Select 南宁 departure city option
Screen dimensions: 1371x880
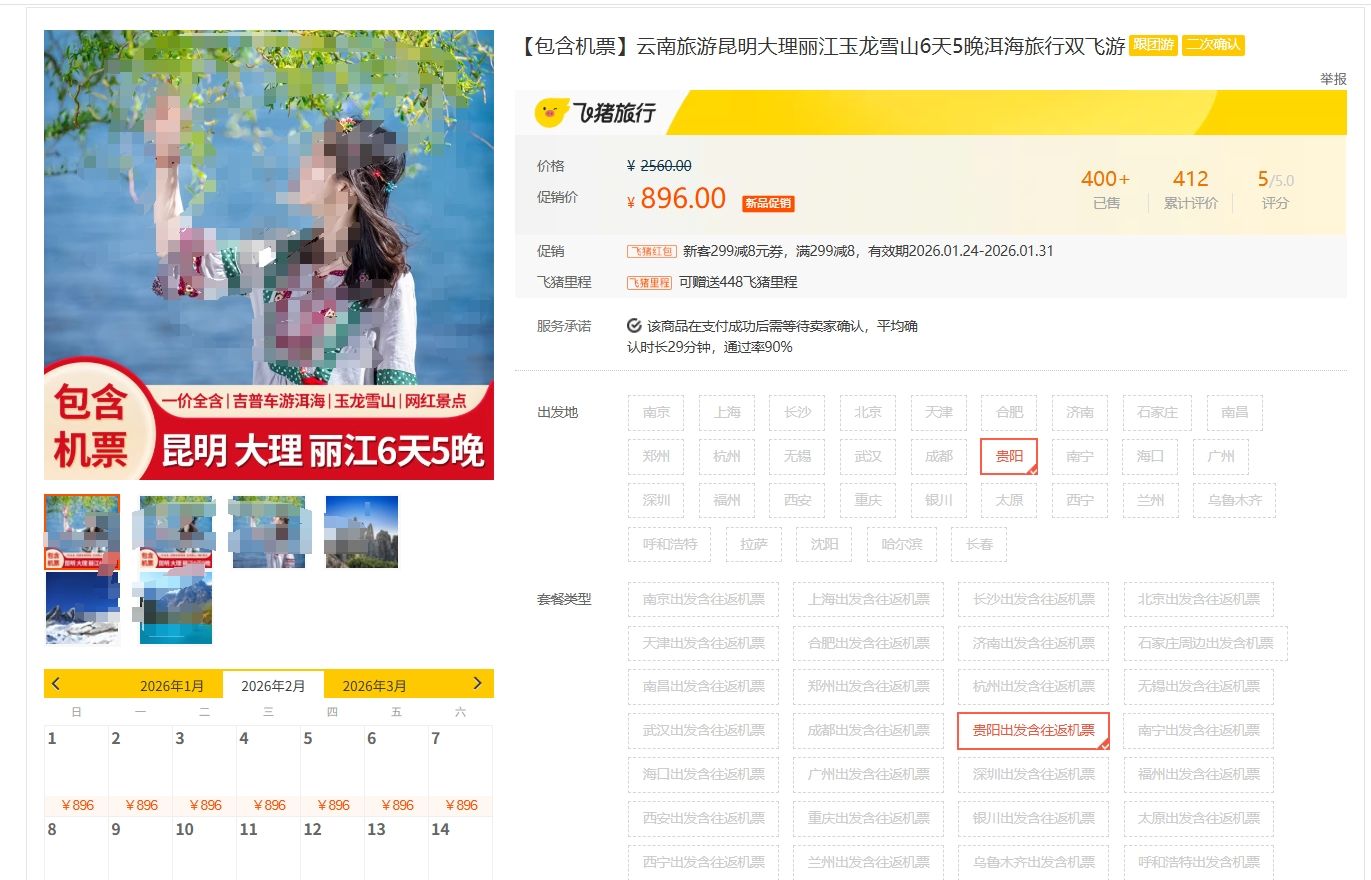1079,456
